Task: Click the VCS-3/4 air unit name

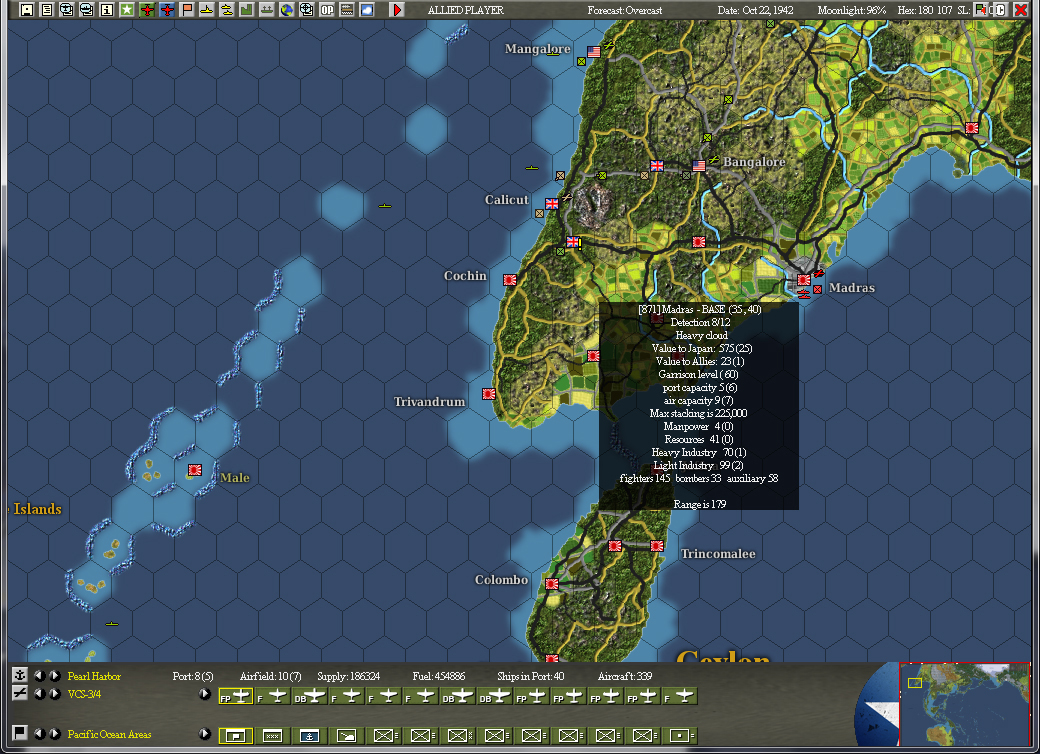Action: click(84, 694)
